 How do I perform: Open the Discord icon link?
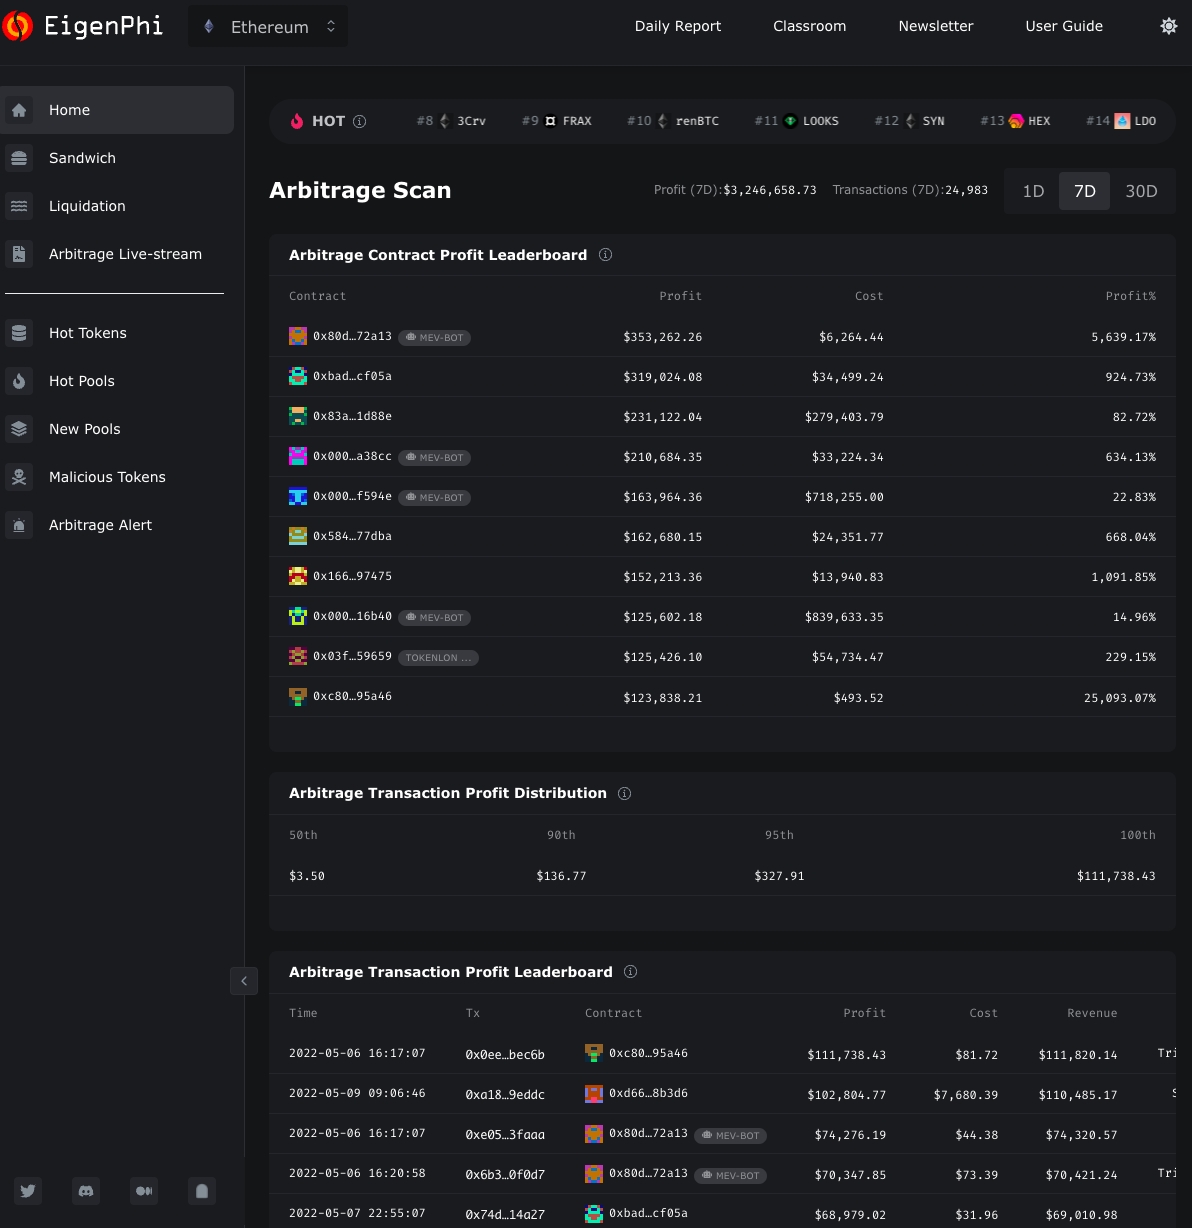click(86, 1190)
